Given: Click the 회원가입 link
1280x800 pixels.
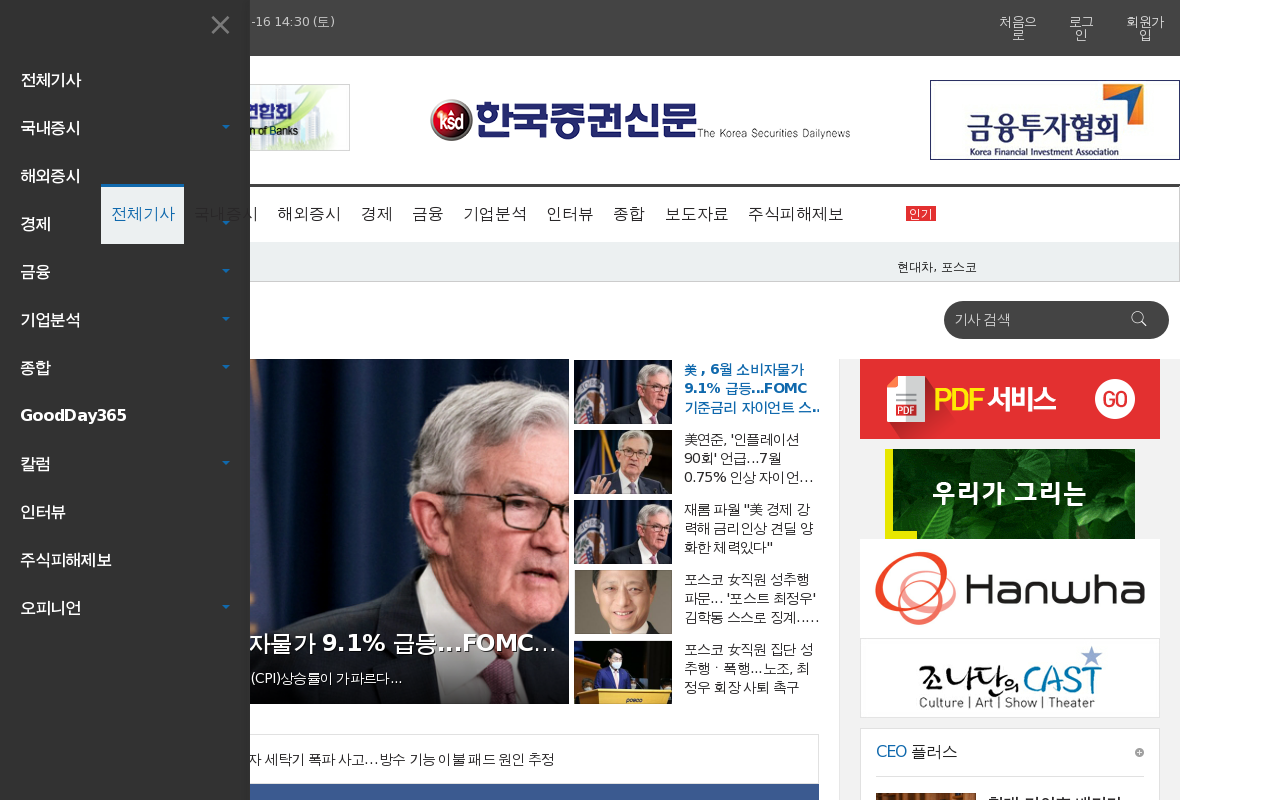Looking at the screenshot, I should (x=1145, y=28).
